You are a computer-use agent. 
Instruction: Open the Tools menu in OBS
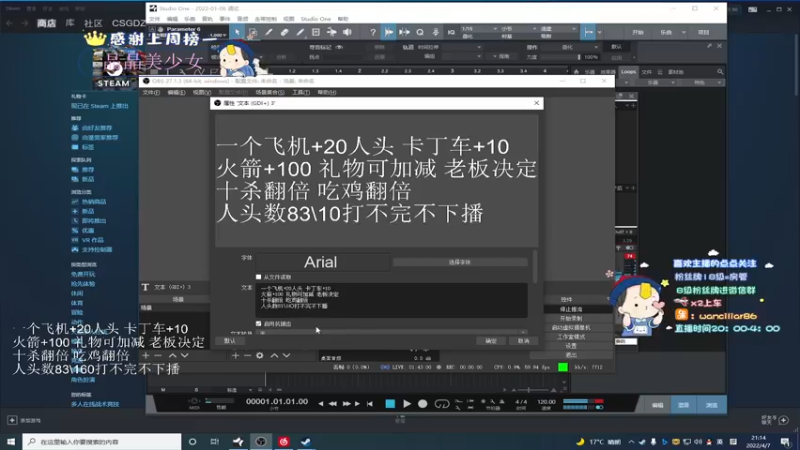(x=301, y=92)
